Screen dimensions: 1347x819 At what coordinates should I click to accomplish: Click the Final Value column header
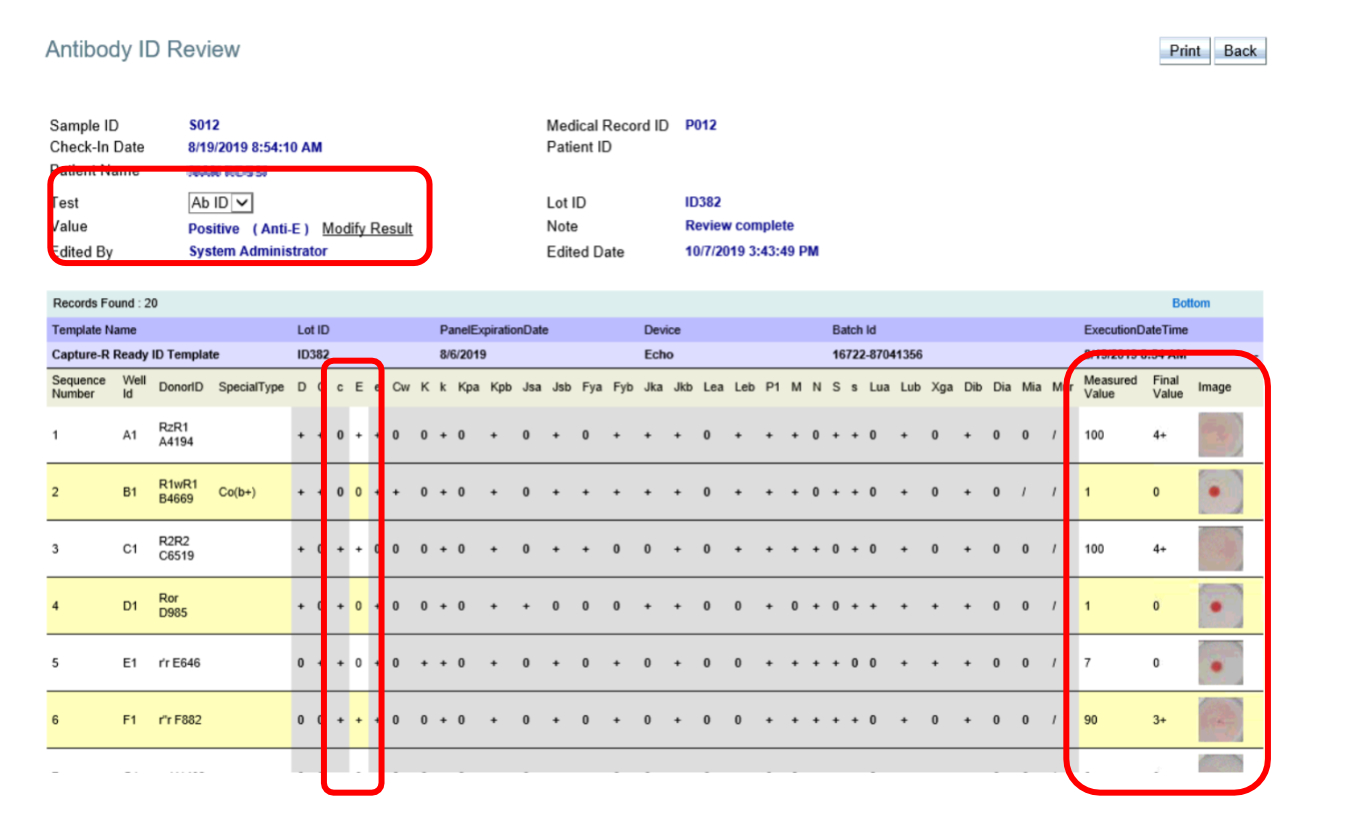1166,387
